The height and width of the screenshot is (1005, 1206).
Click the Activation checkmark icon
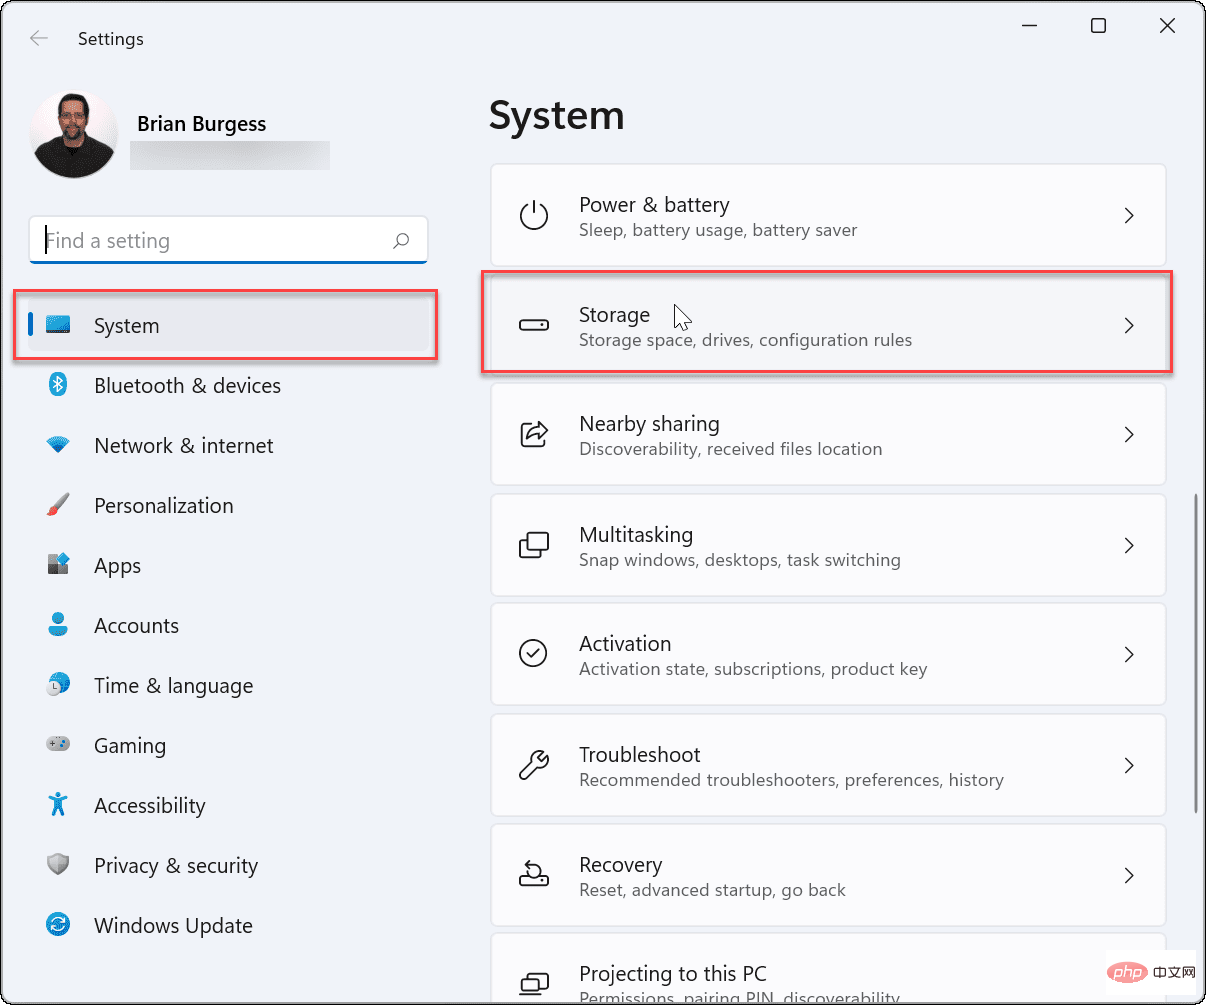coord(534,654)
